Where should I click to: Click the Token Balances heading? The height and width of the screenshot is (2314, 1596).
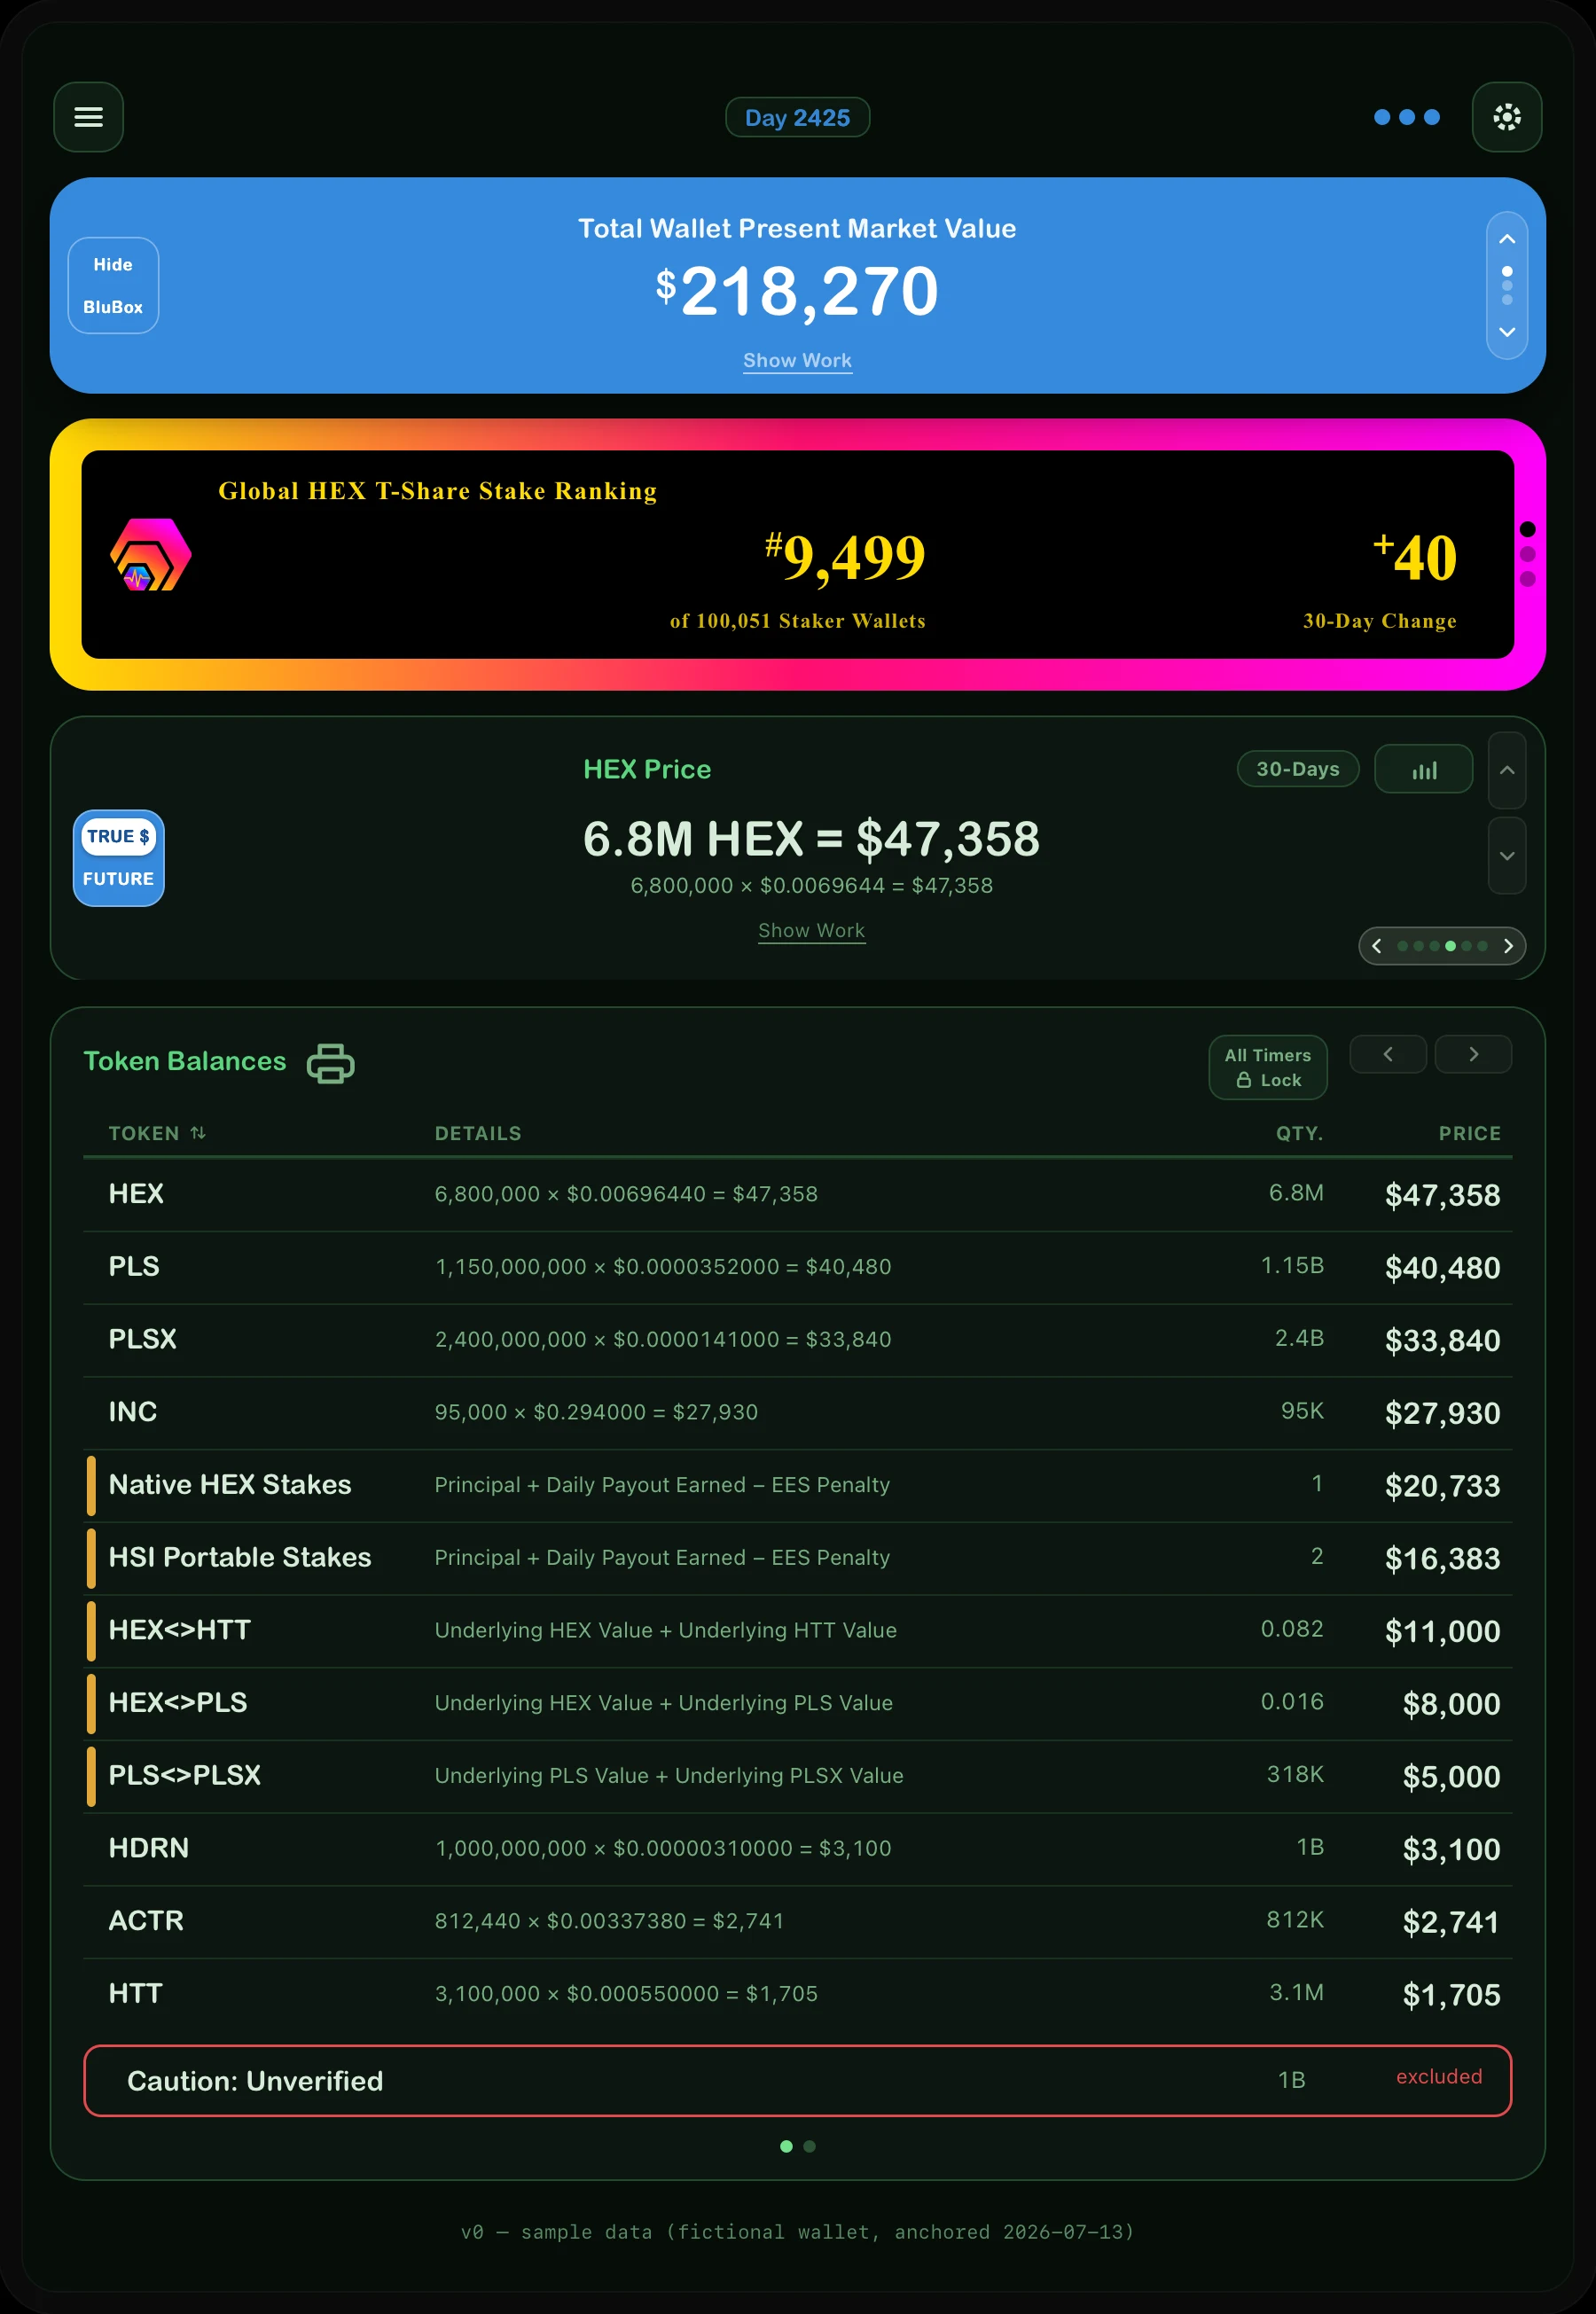click(x=185, y=1061)
